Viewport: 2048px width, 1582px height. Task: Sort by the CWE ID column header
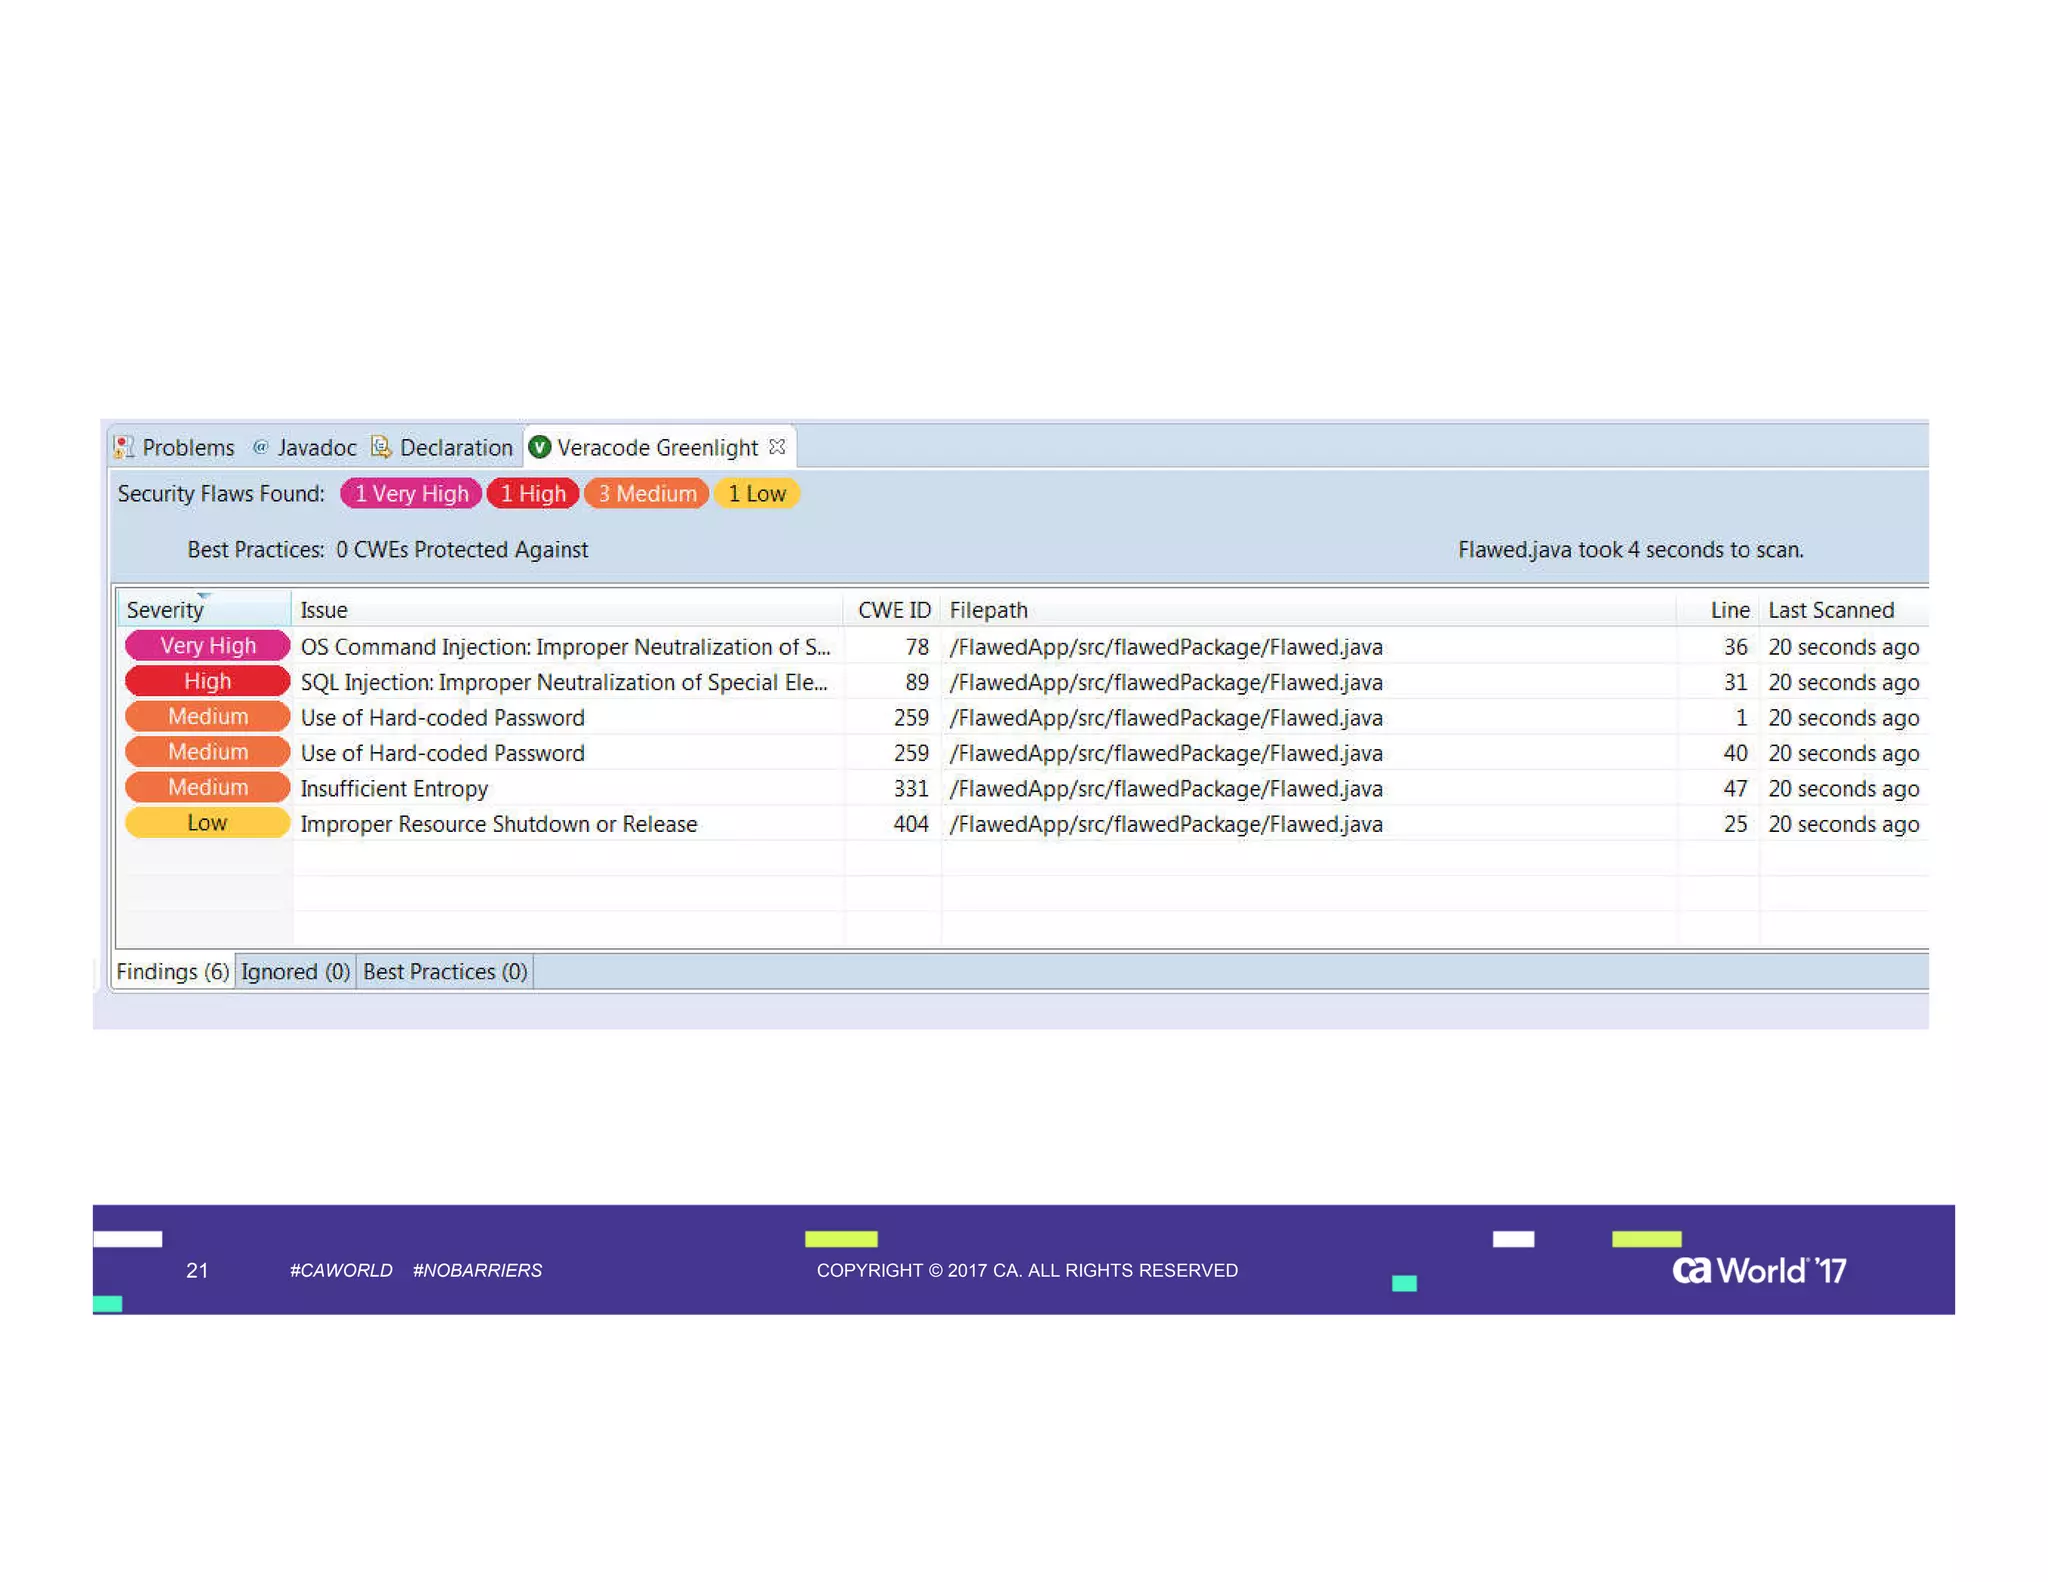tap(893, 610)
